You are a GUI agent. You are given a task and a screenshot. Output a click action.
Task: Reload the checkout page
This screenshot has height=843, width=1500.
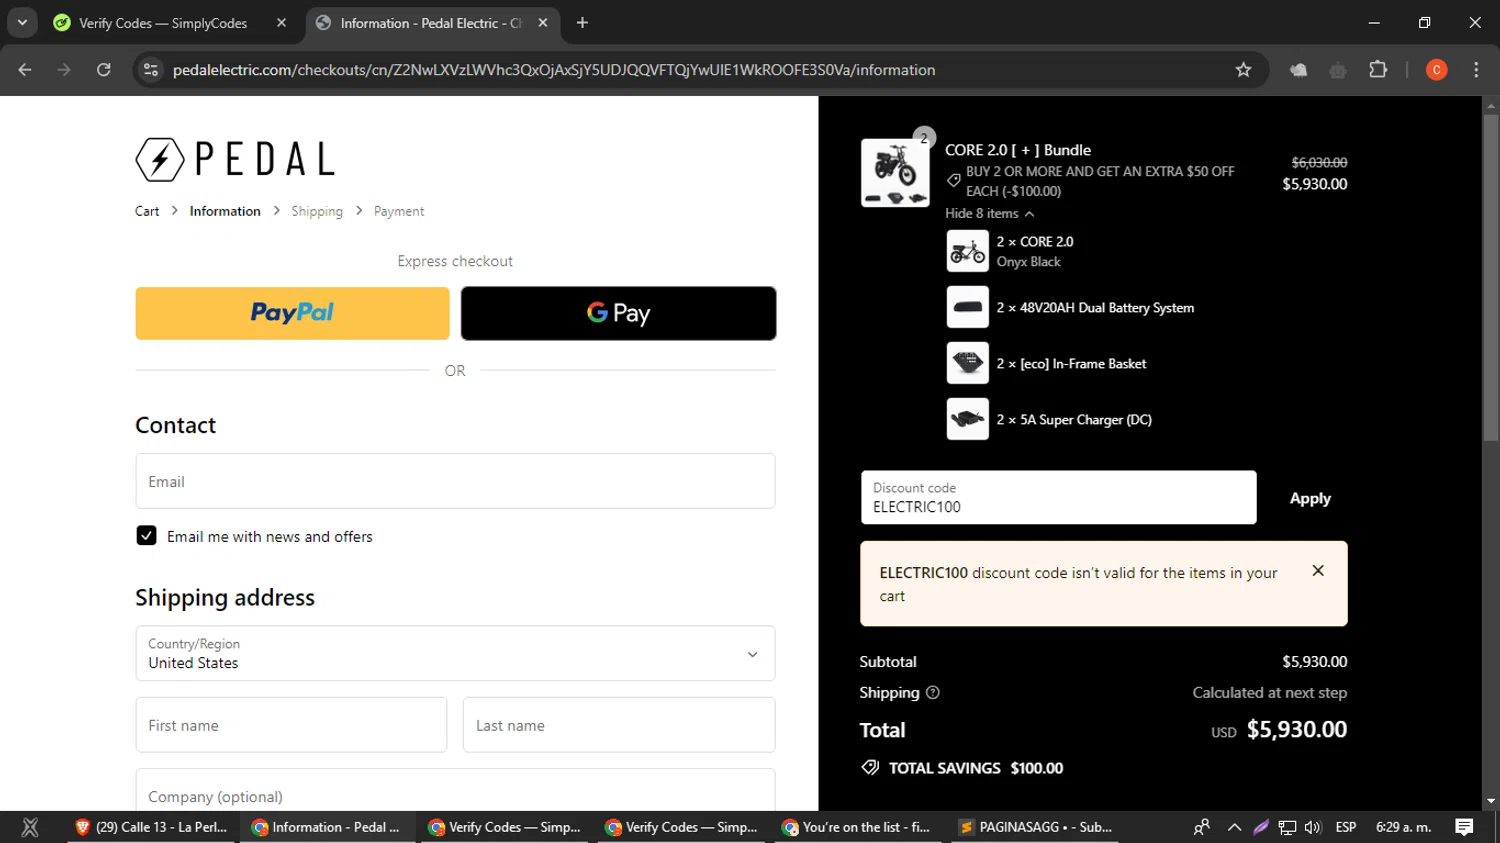[x=104, y=70]
